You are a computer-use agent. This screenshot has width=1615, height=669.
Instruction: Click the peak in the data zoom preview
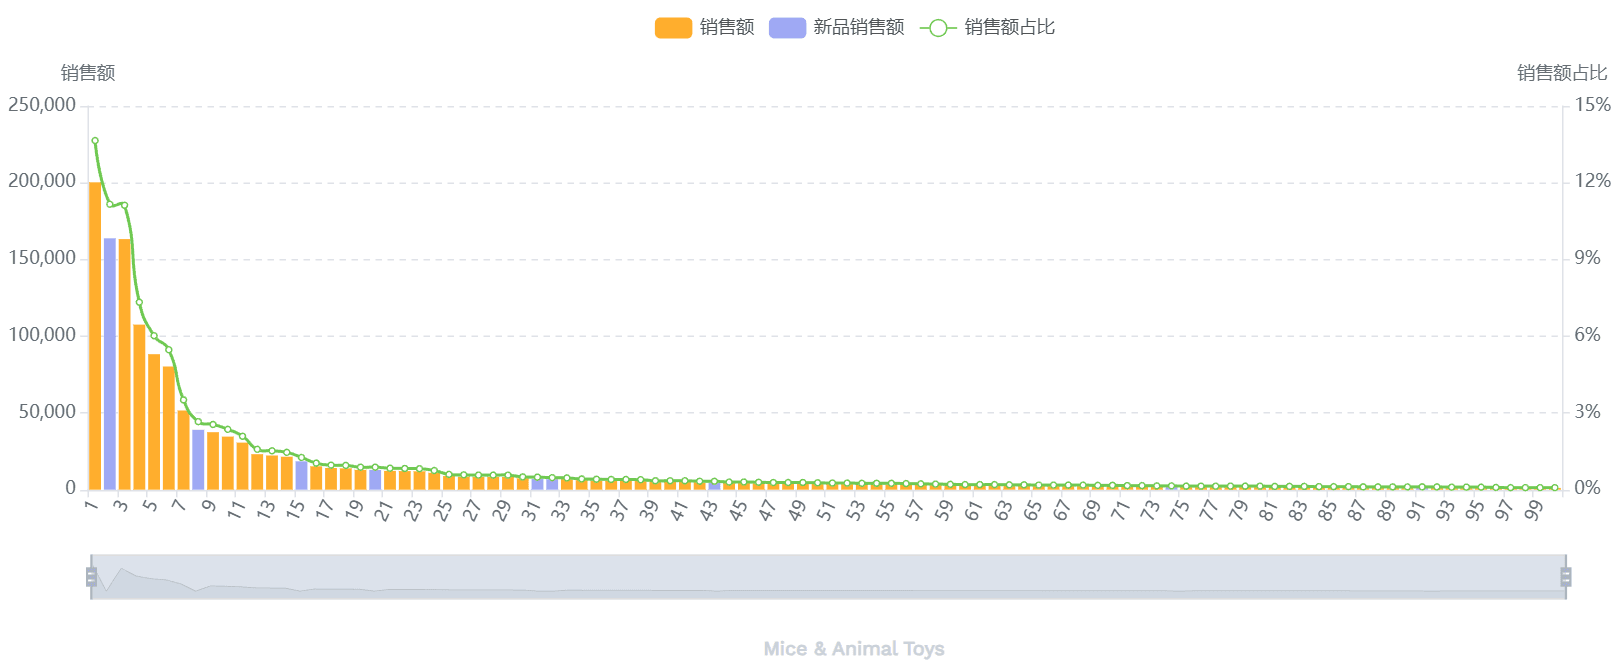coord(121,570)
